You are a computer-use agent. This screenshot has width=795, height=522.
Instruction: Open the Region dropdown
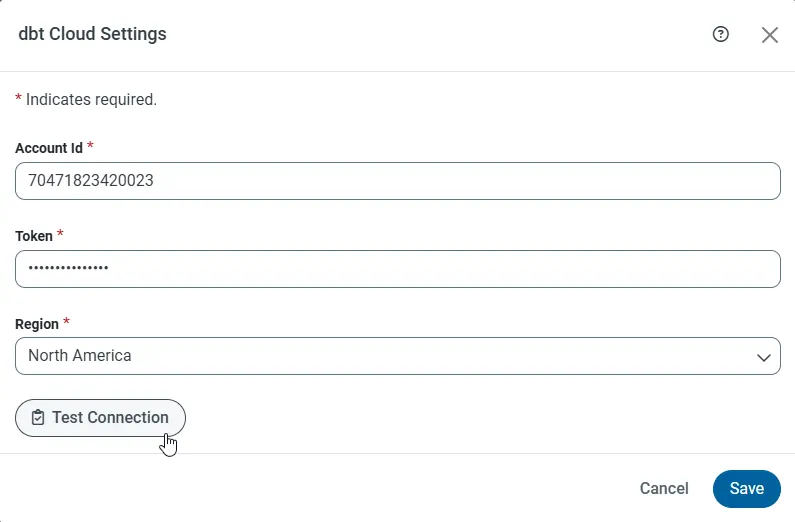coord(397,356)
